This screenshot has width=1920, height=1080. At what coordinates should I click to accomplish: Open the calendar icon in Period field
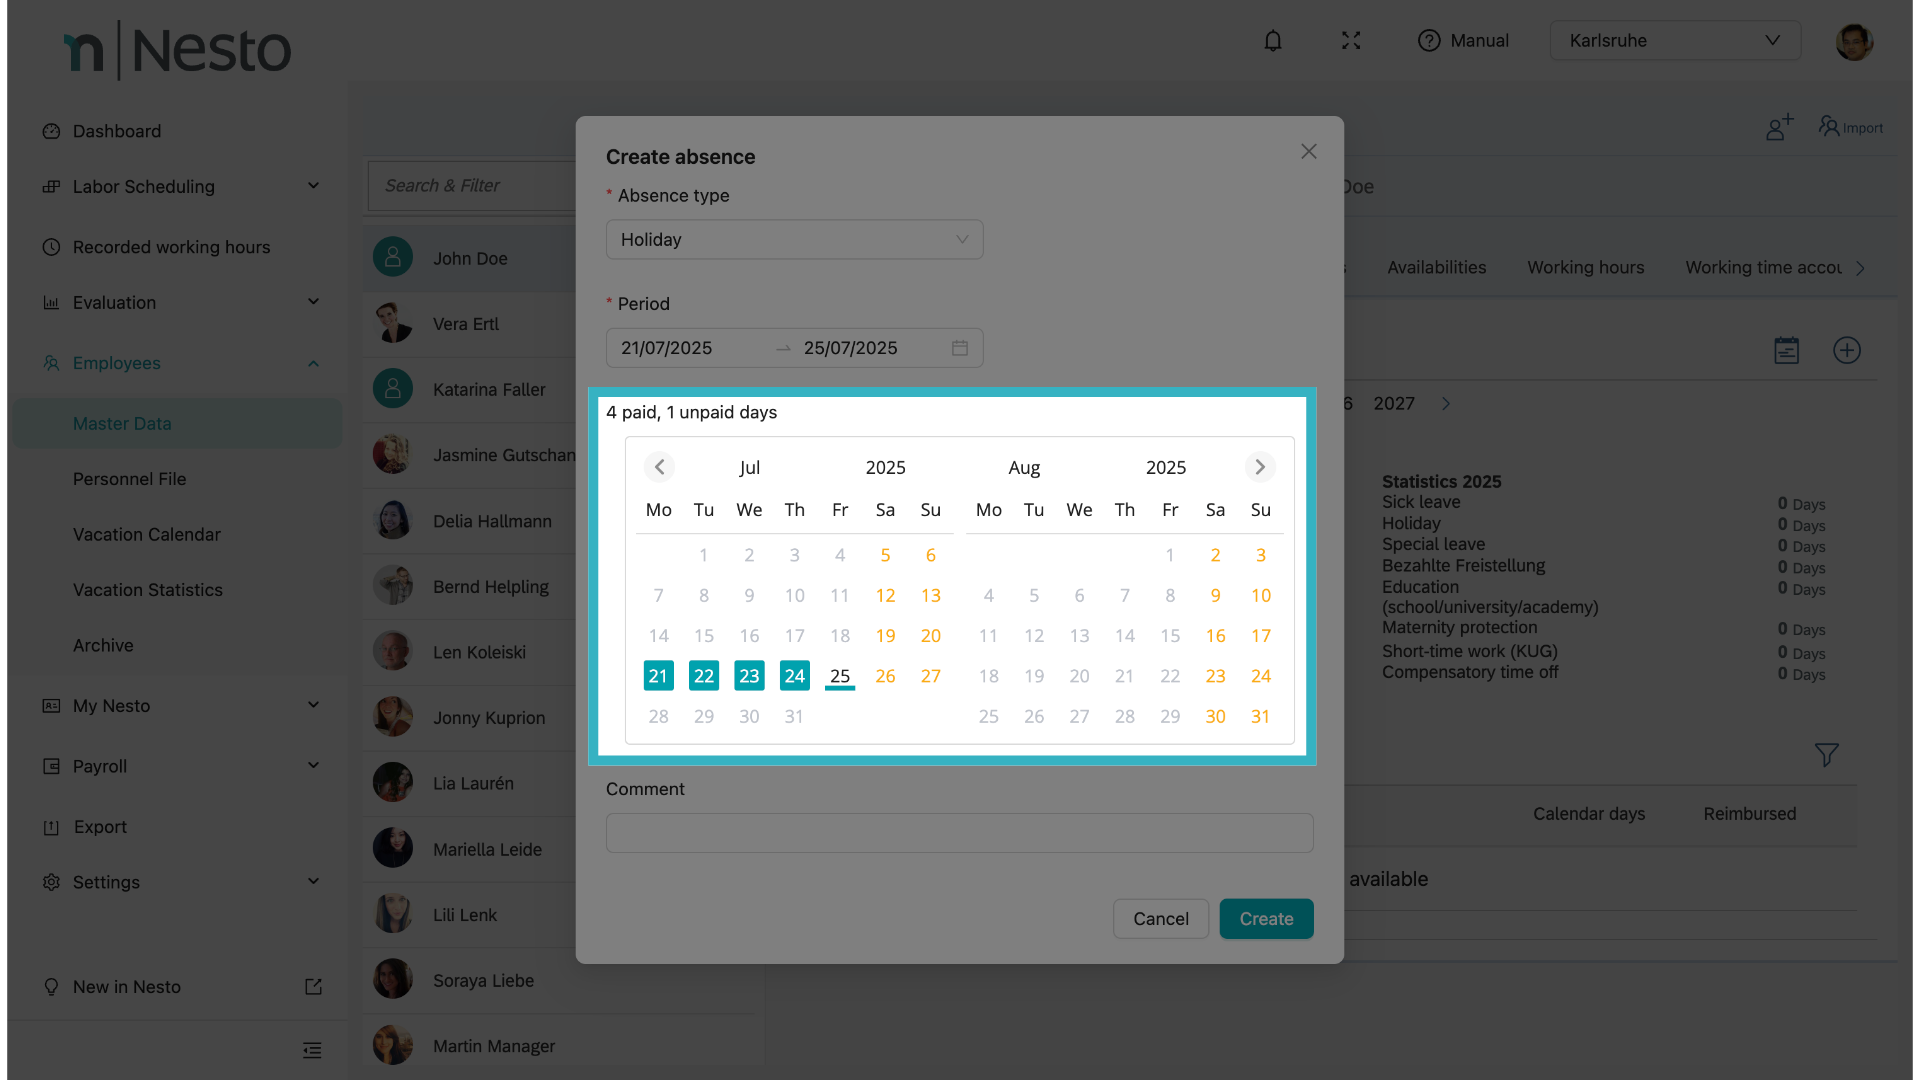pyautogui.click(x=959, y=348)
